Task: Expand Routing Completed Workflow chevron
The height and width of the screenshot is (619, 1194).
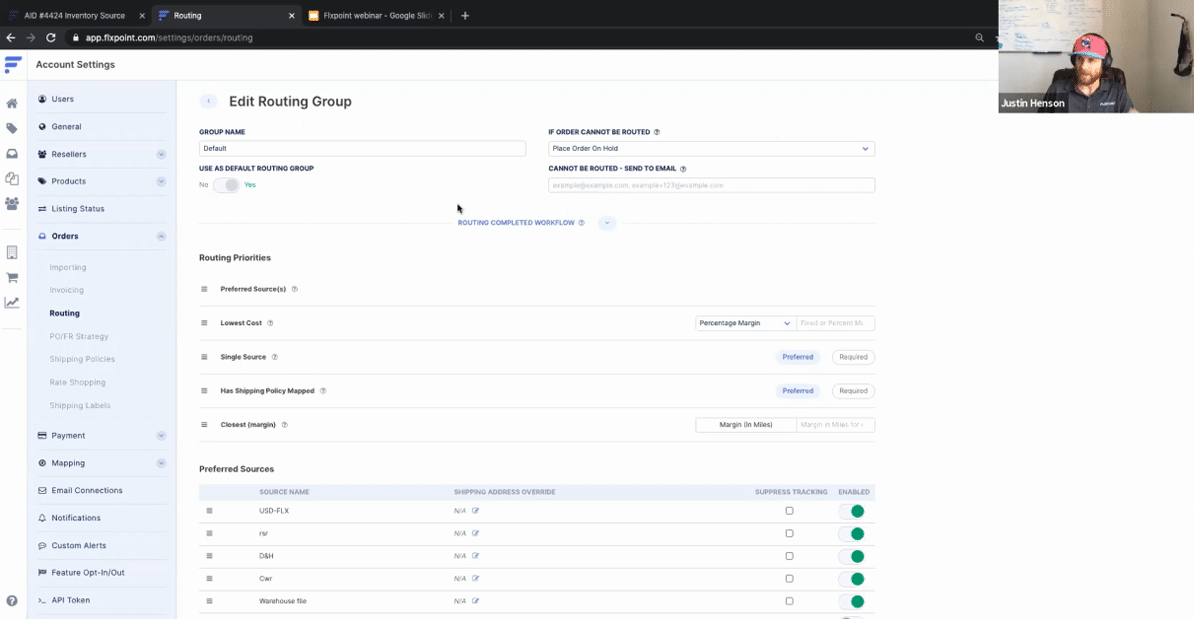Action: click(607, 223)
